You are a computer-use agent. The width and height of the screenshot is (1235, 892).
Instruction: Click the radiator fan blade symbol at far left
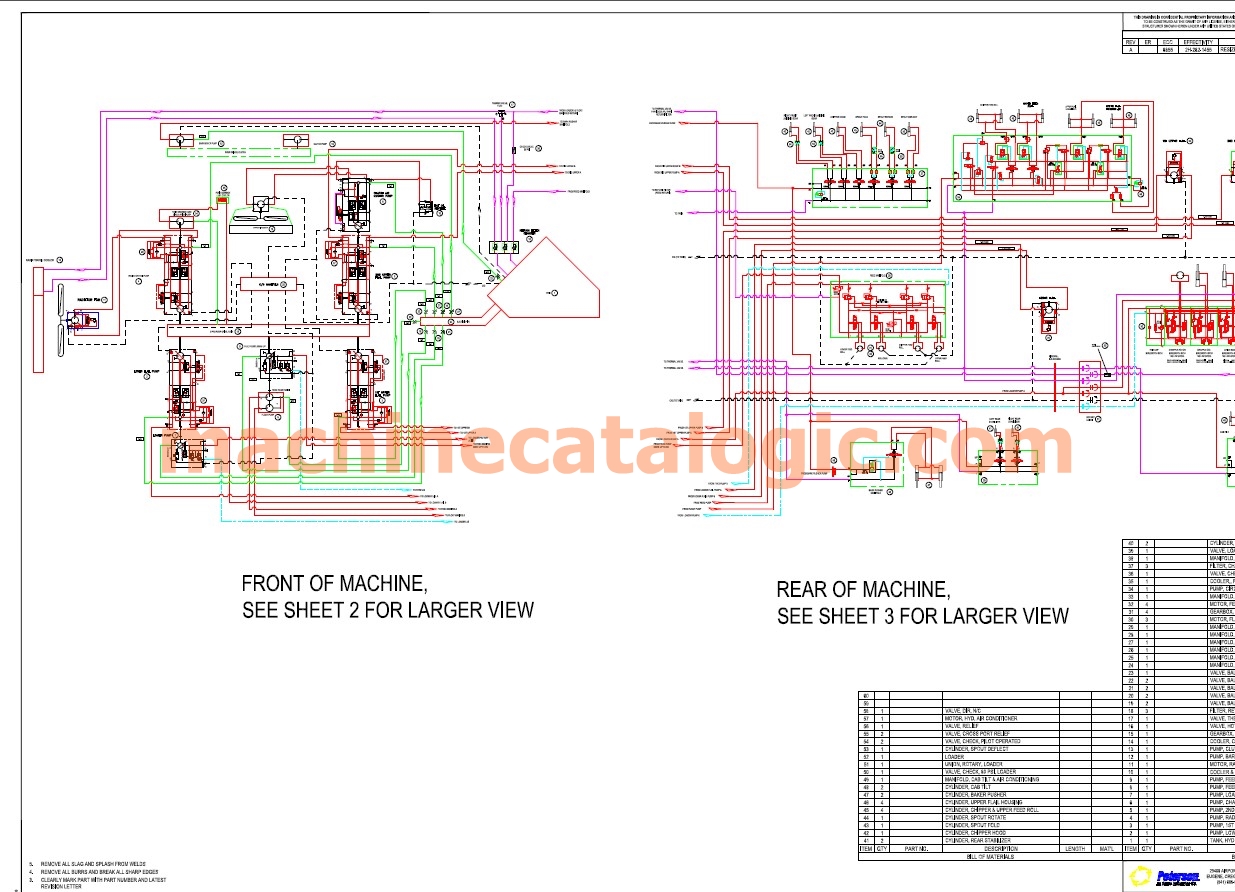tap(63, 320)
